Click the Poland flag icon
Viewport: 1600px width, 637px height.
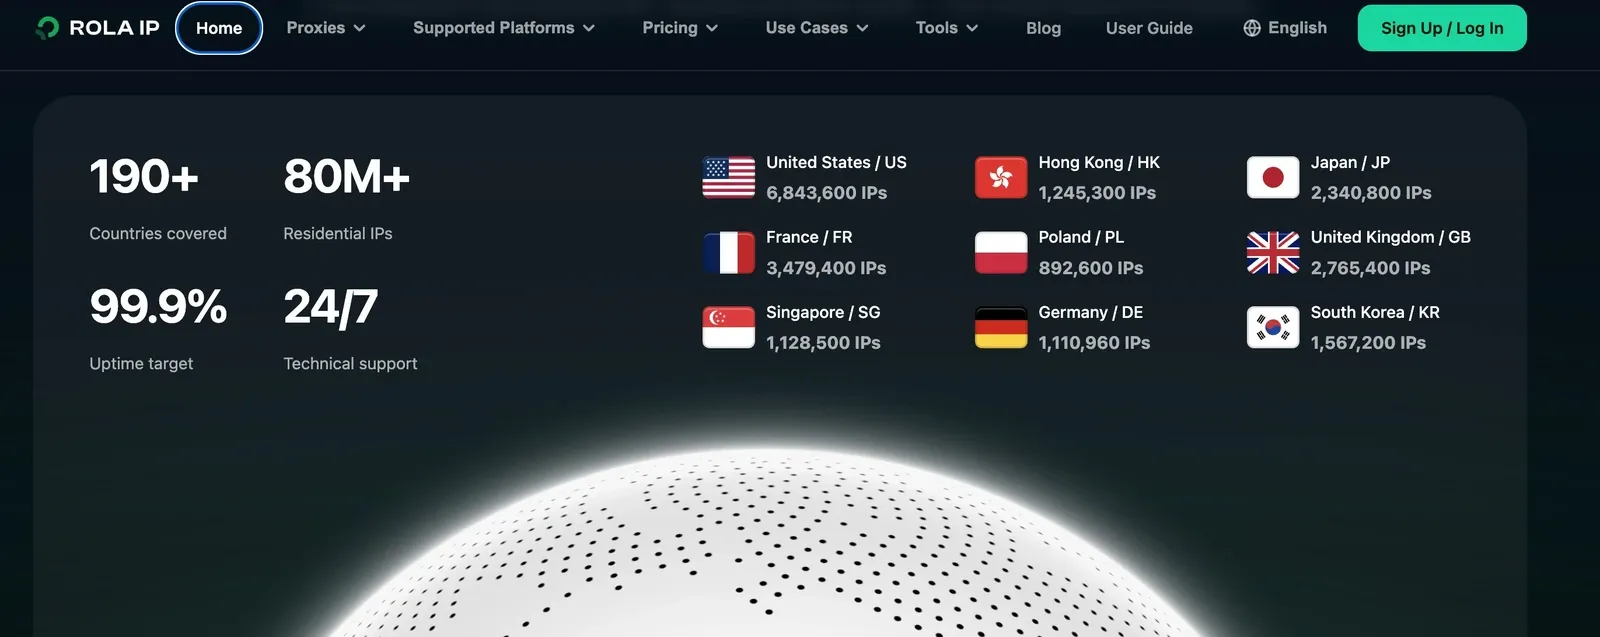pos(1001,253)
